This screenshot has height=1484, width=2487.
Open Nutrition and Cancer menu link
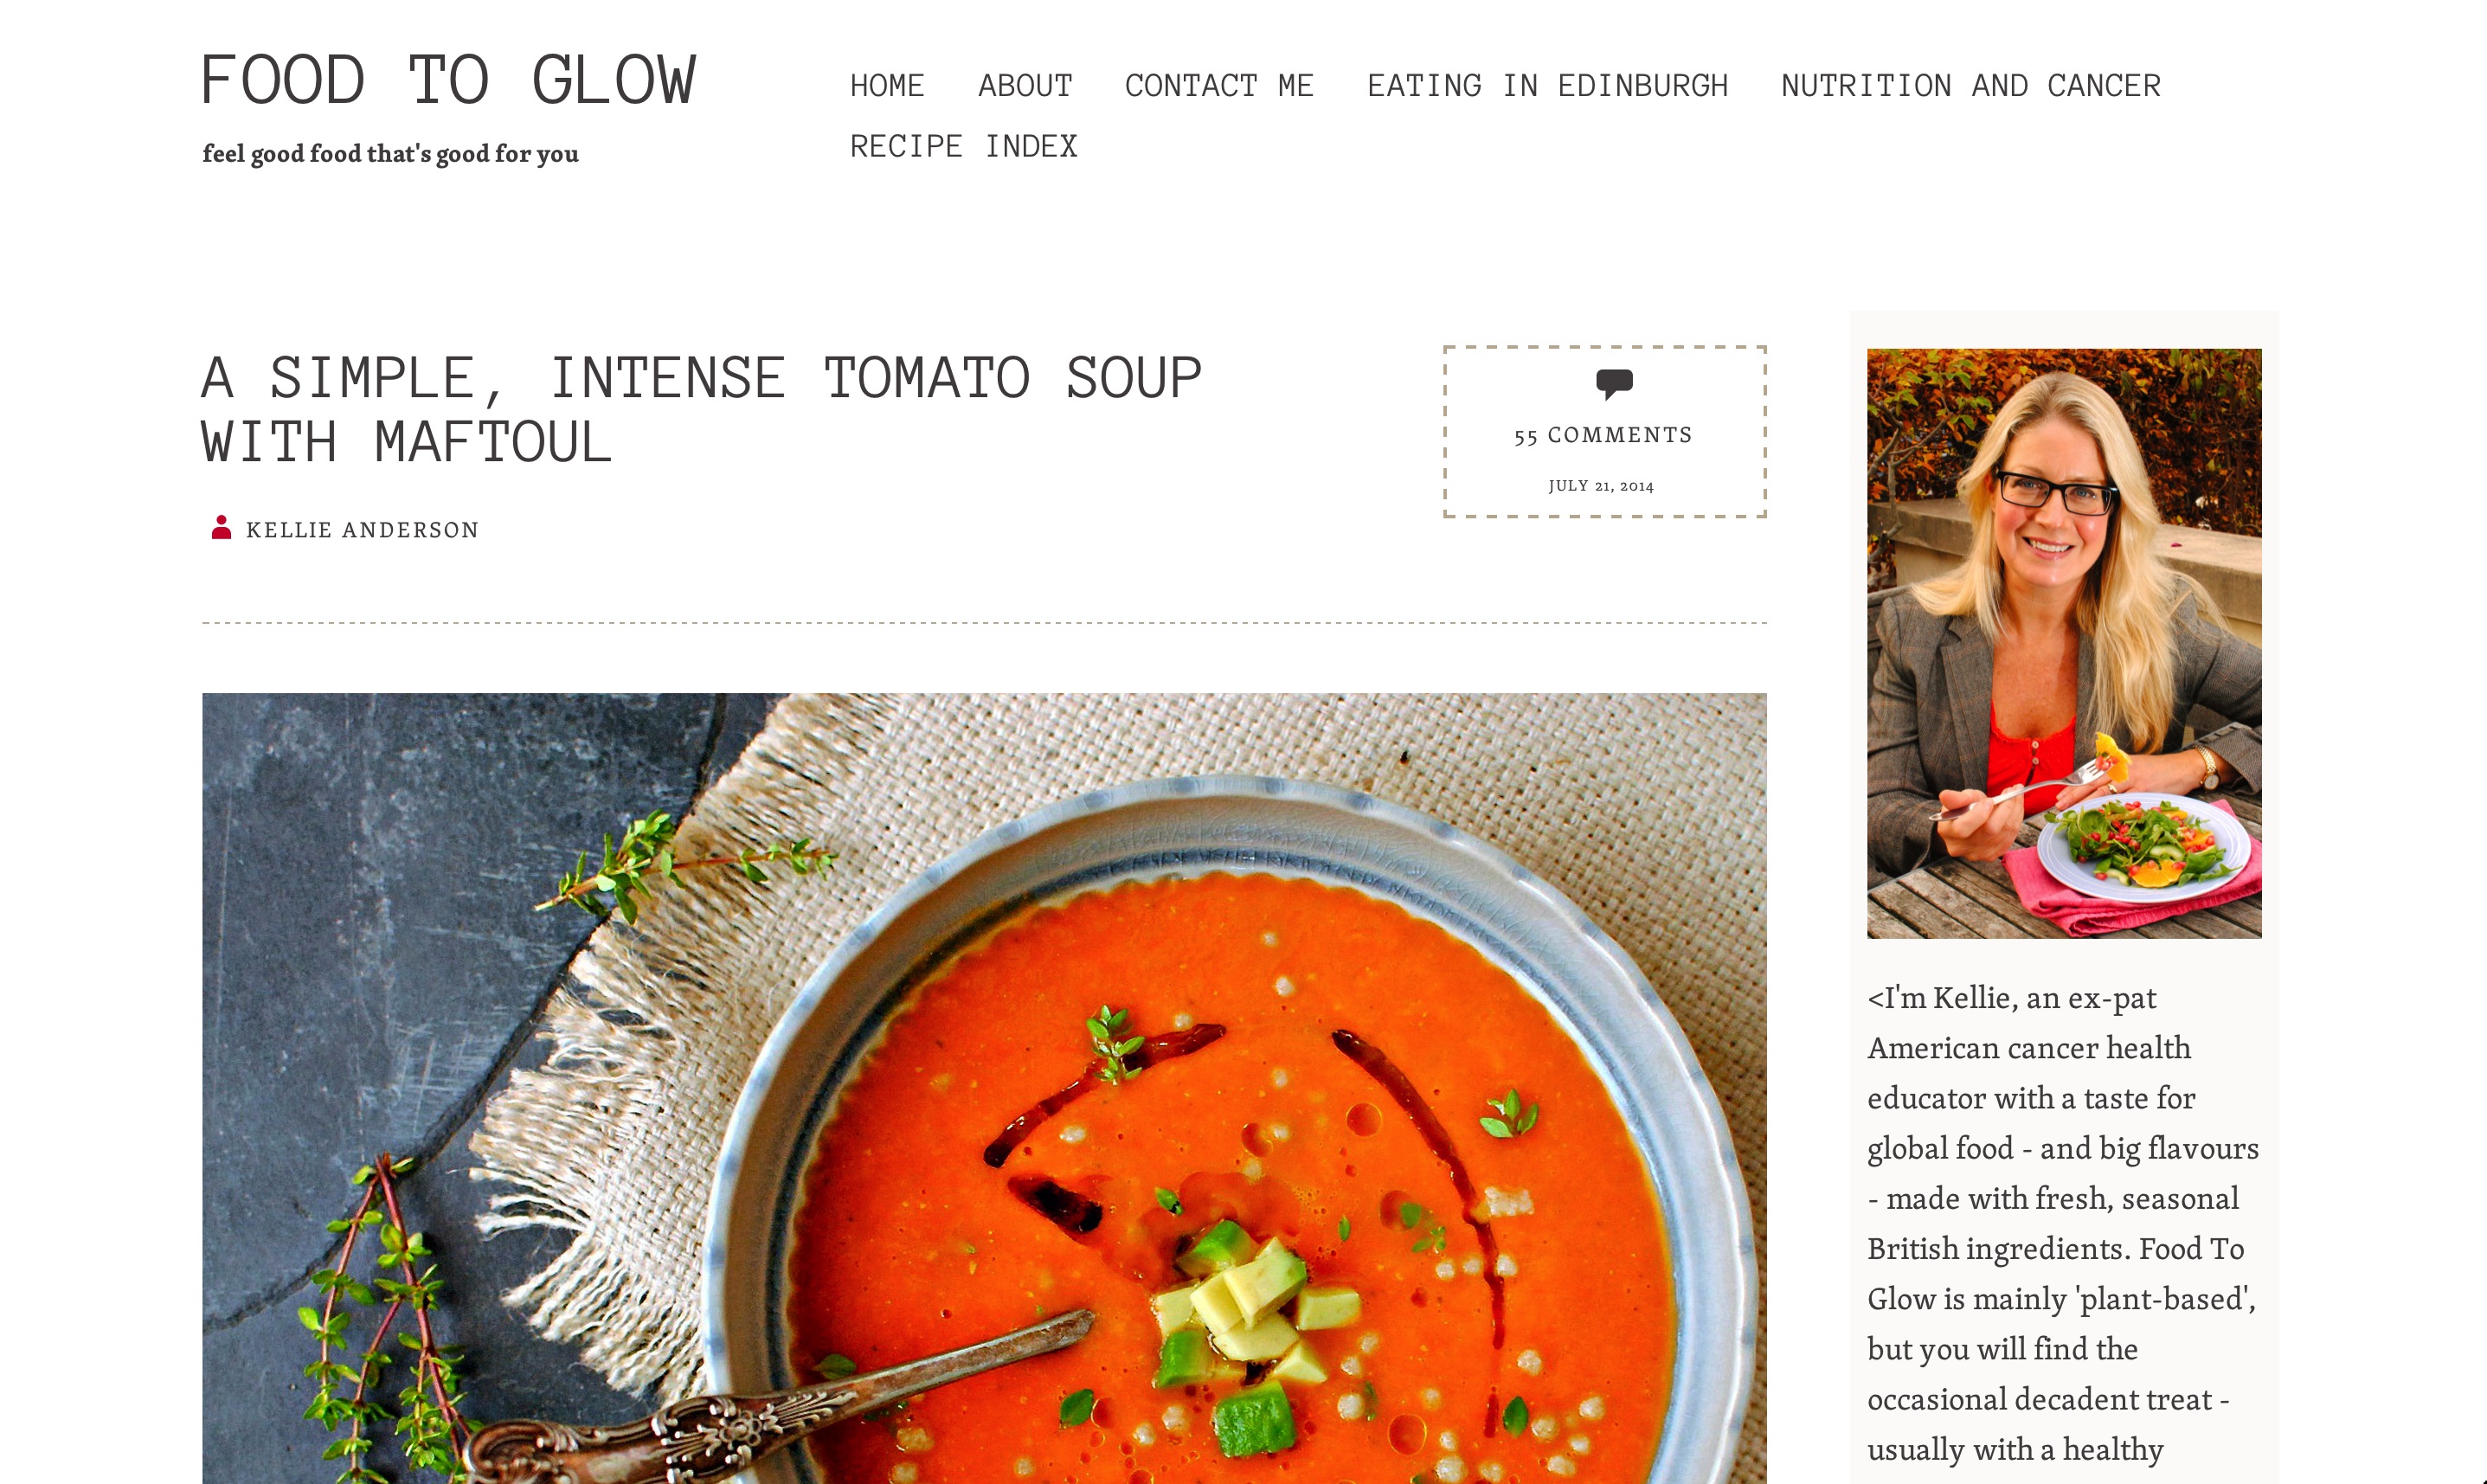coord(1970,86)
